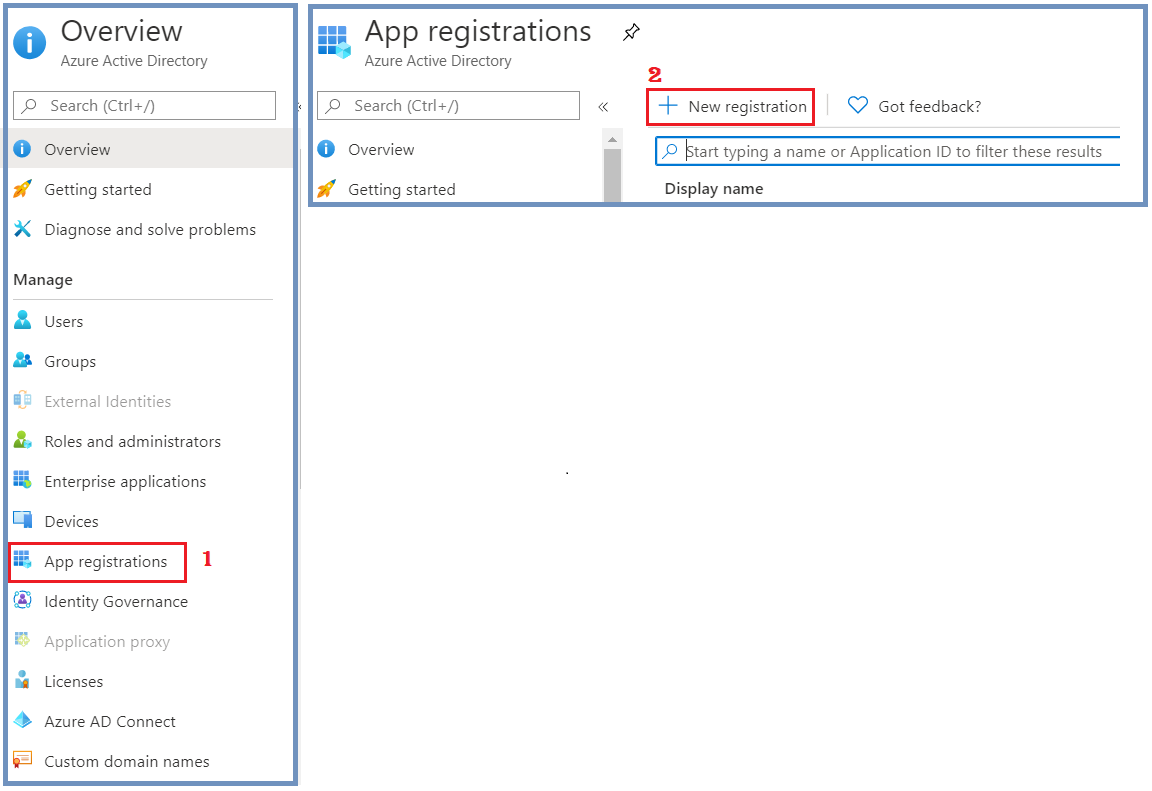Click the Devices monitor icon
The height and width of the screenshot is (791, 1152).
[x=23, y=520]
